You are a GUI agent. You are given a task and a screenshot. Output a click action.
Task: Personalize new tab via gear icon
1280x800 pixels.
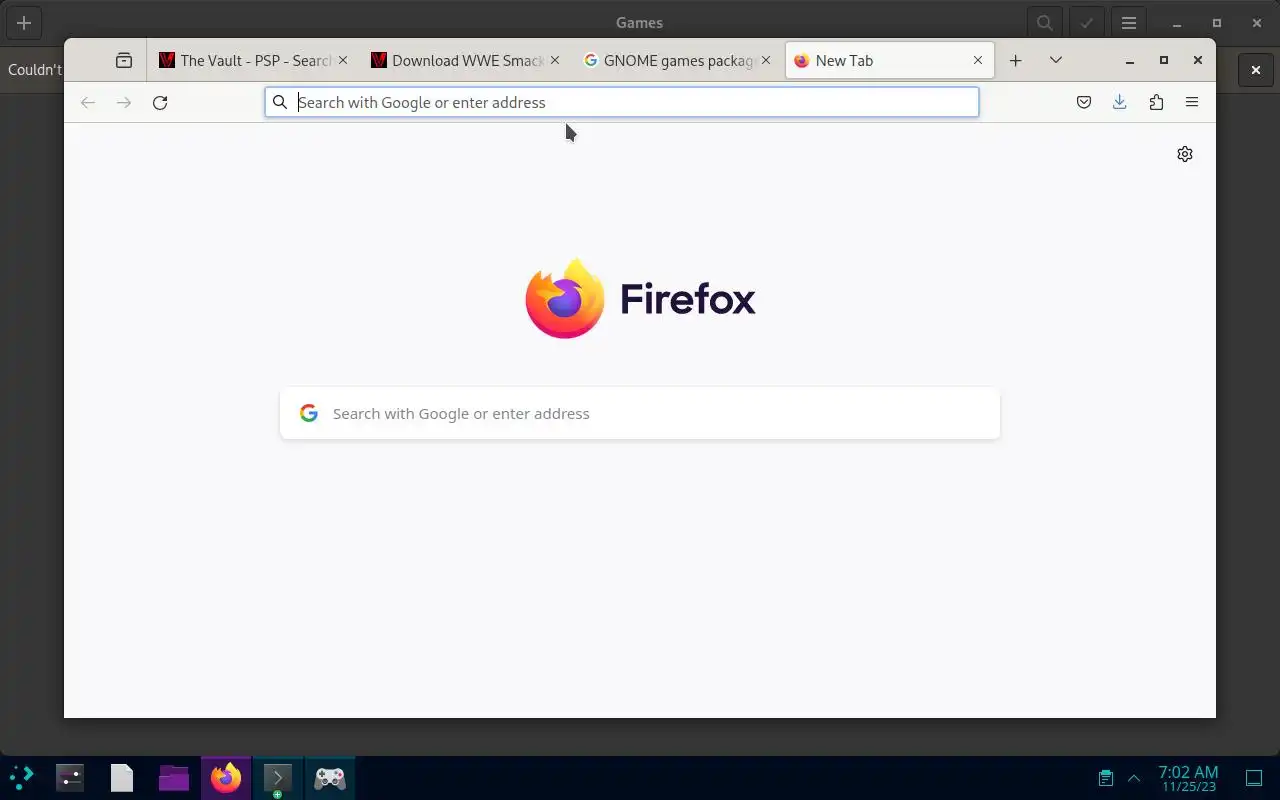click(1185, 154)
